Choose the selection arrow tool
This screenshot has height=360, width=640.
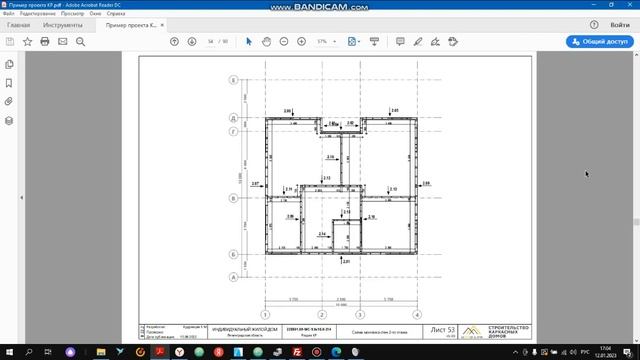(249, 42)
